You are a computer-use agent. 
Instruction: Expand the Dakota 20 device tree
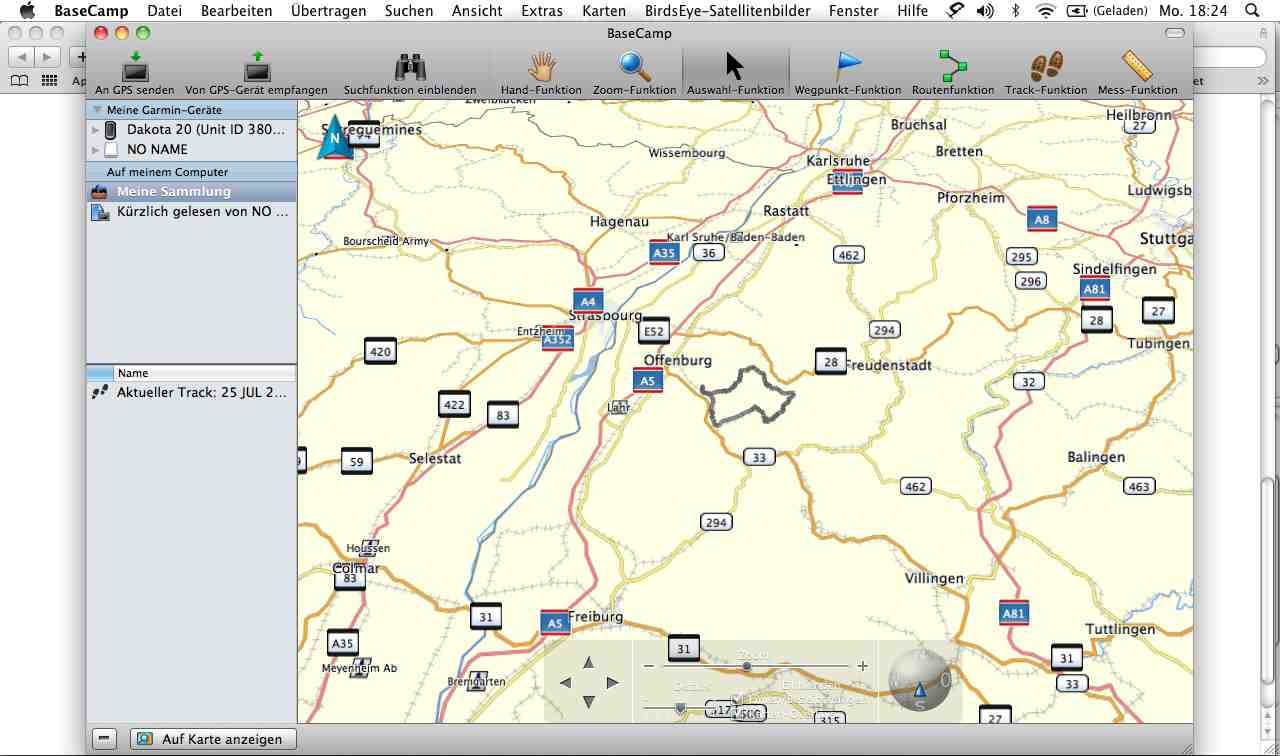95,130
